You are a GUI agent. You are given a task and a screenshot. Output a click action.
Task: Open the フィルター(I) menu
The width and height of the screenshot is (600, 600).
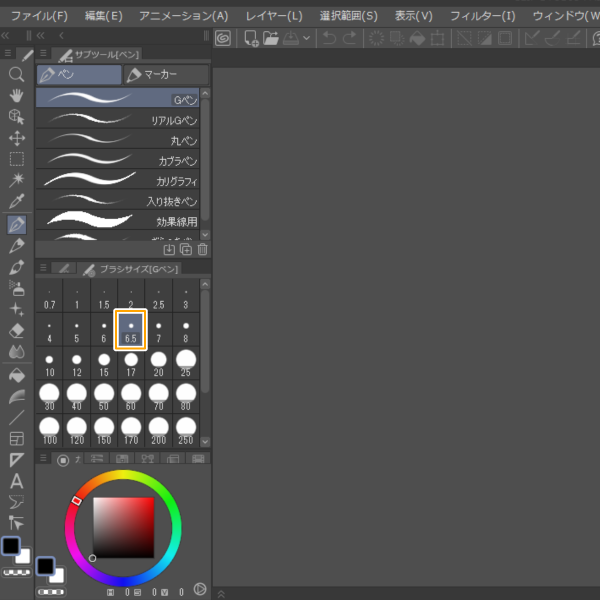coord(483,16)
